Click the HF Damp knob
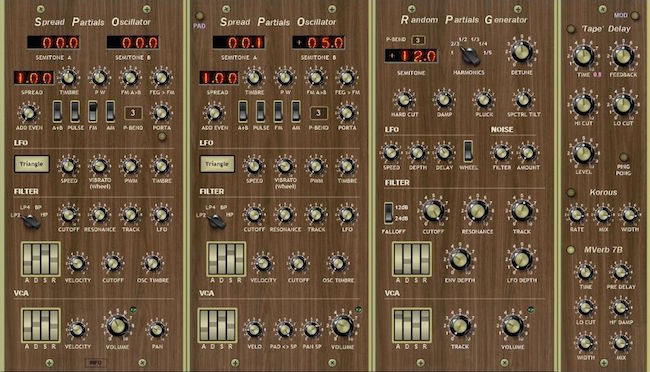The width and height of the screenshot is (650, 372). tap(621, 308)
